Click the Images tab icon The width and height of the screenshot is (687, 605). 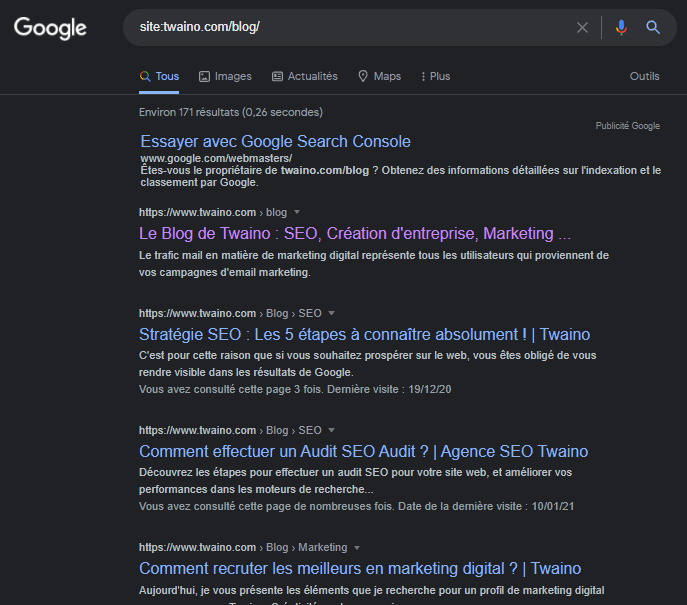(204, 77)
